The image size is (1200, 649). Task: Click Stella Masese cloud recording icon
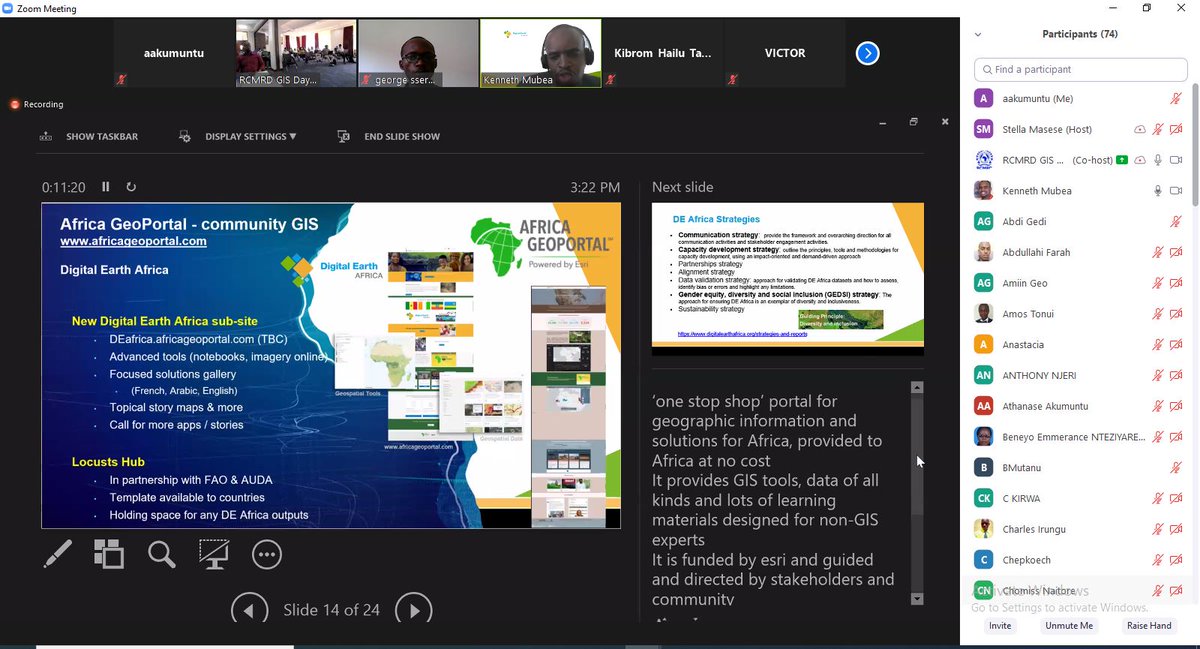[x=1140, y=130]
